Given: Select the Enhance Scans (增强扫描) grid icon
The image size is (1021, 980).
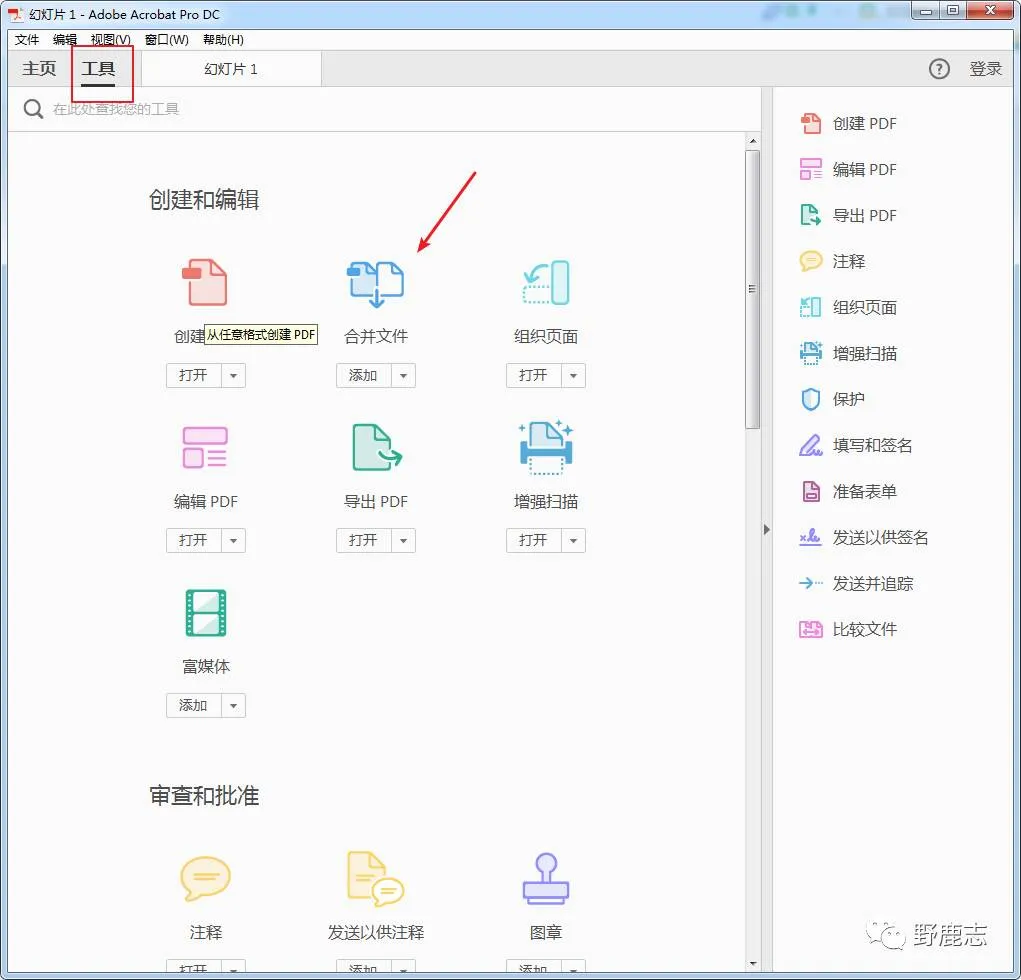Looking at the screenshot, I should pos(546,447).
